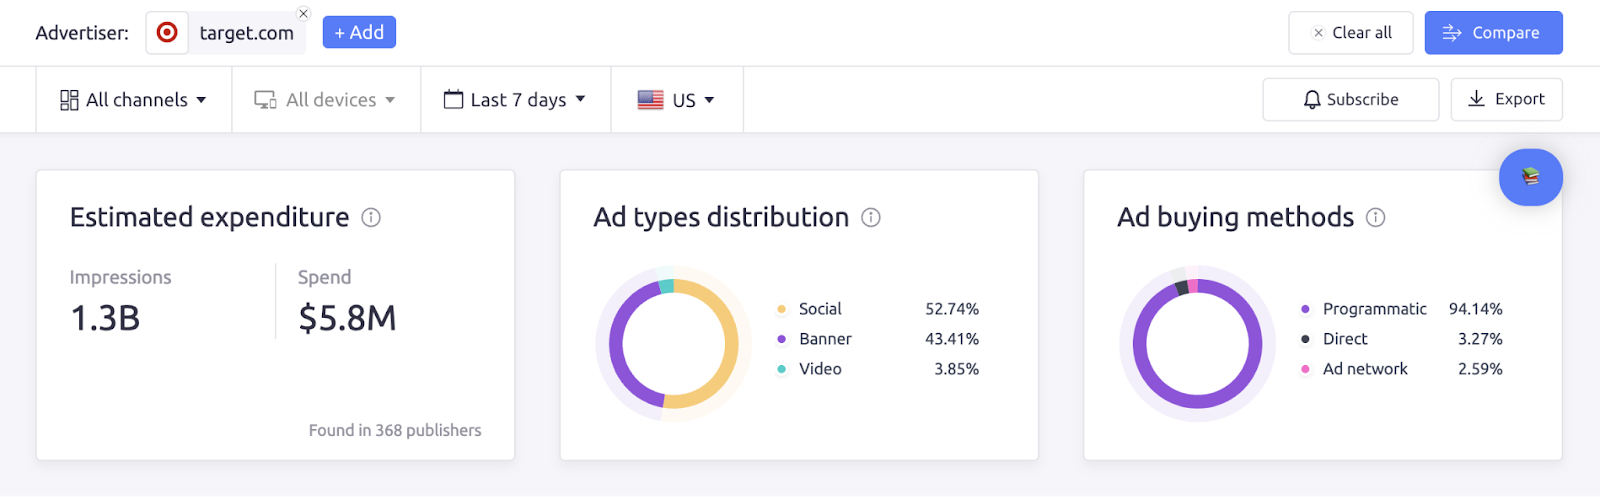Click the blue Compare button
Image resolution: width=1600 pixels, height=497 pixels.
click(x=1493, y=33)
